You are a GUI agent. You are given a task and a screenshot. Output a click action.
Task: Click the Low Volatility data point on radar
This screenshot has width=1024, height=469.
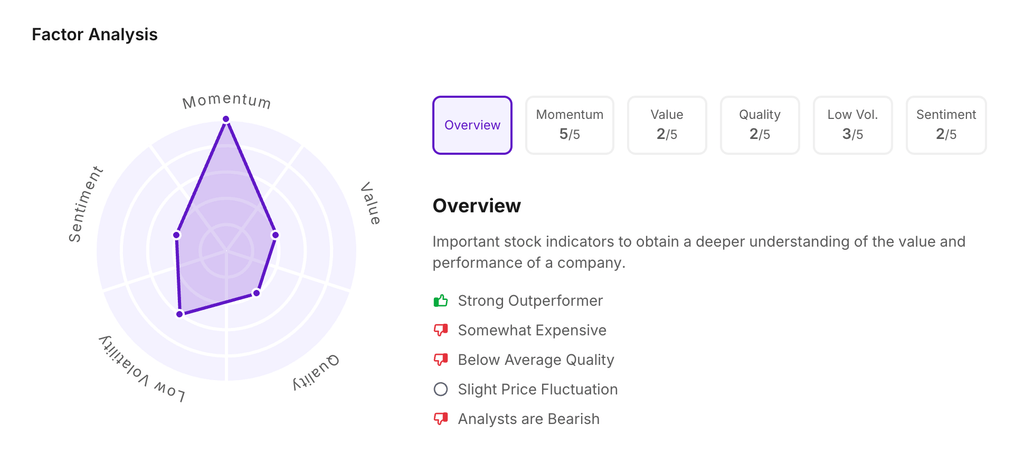point(180,314)
